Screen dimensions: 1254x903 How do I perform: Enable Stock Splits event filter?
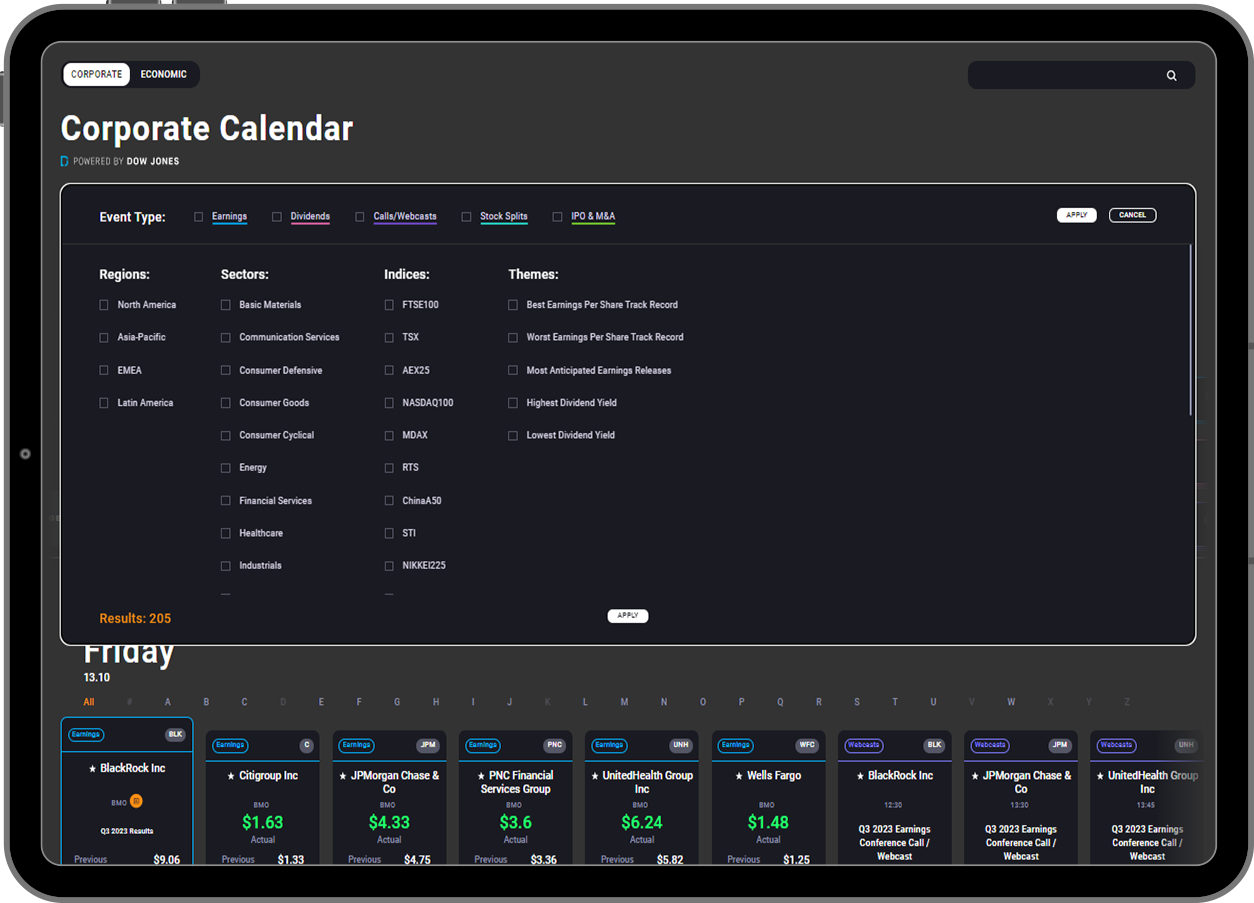(x=466, y=216)
